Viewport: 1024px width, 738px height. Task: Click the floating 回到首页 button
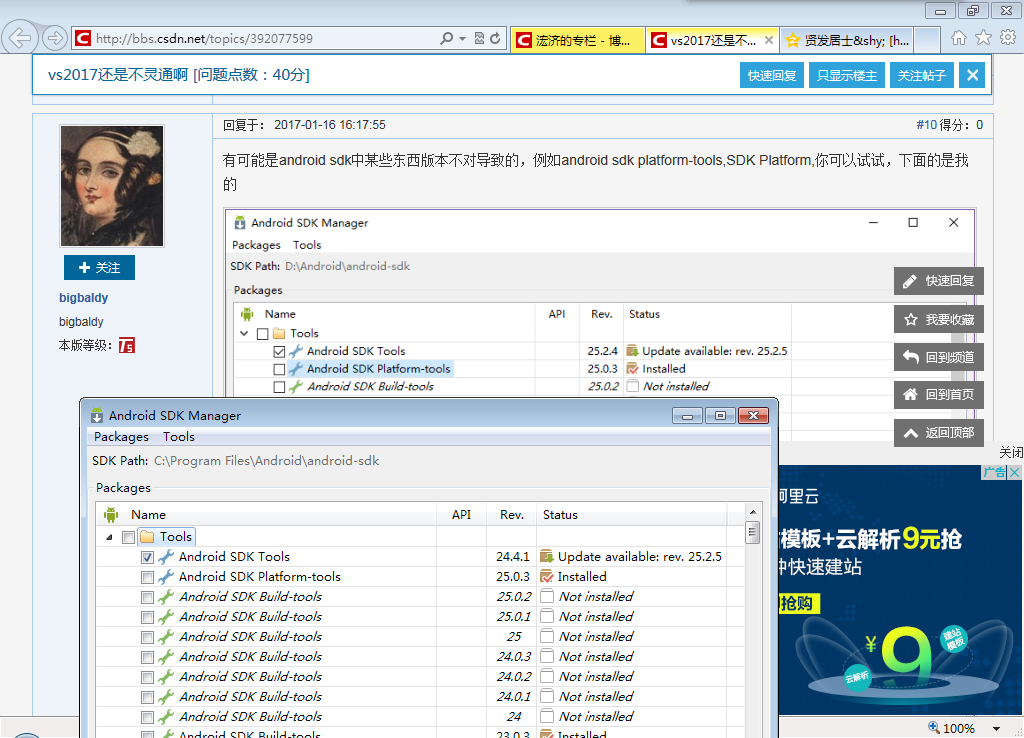[938, 394]
